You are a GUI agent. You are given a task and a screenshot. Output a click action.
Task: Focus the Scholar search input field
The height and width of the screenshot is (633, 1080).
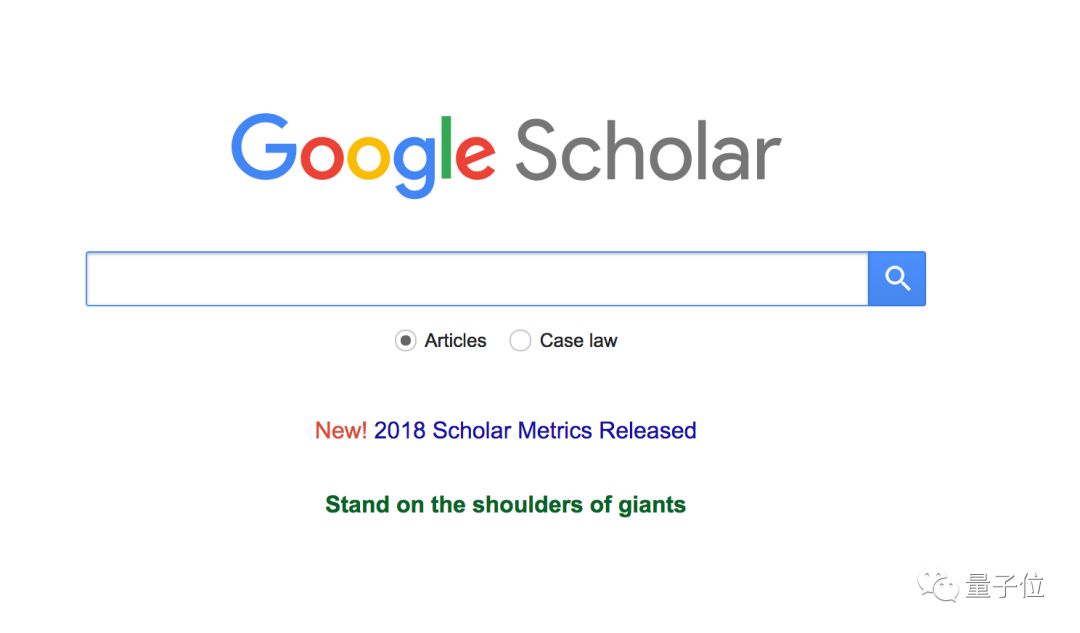click(x=476, y=279)
